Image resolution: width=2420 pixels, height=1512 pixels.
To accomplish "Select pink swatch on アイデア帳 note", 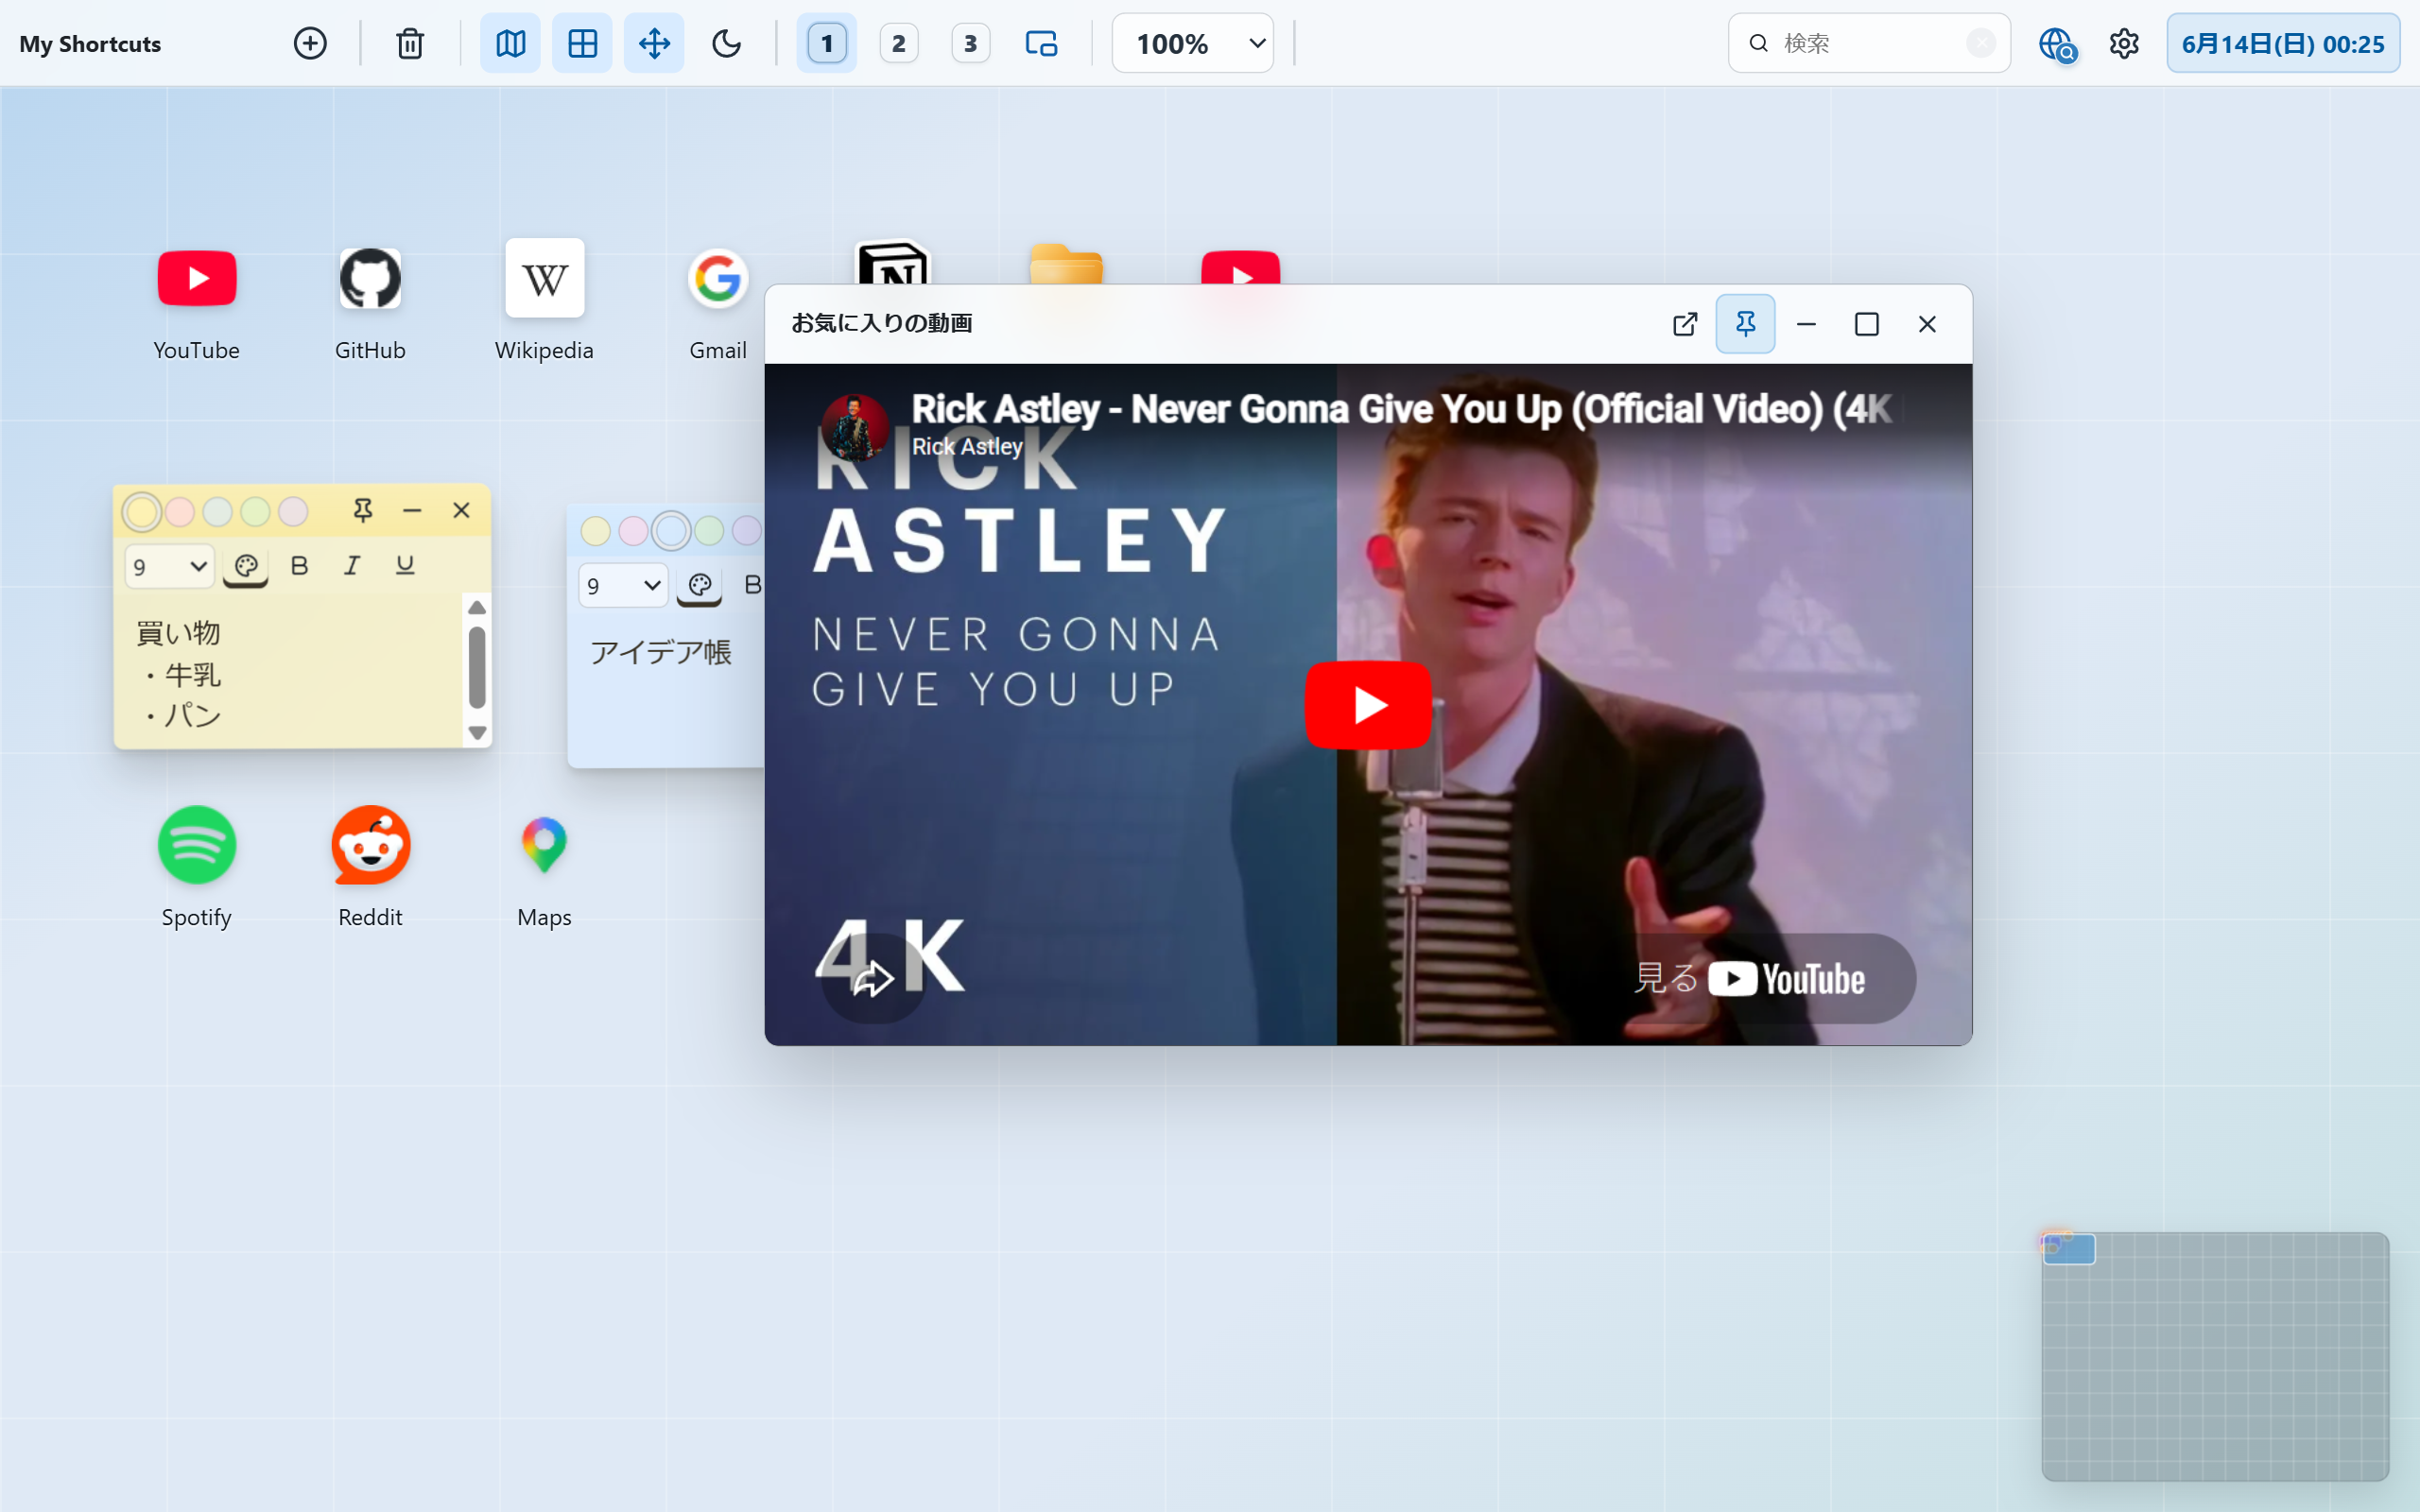I will coord(633,531).
